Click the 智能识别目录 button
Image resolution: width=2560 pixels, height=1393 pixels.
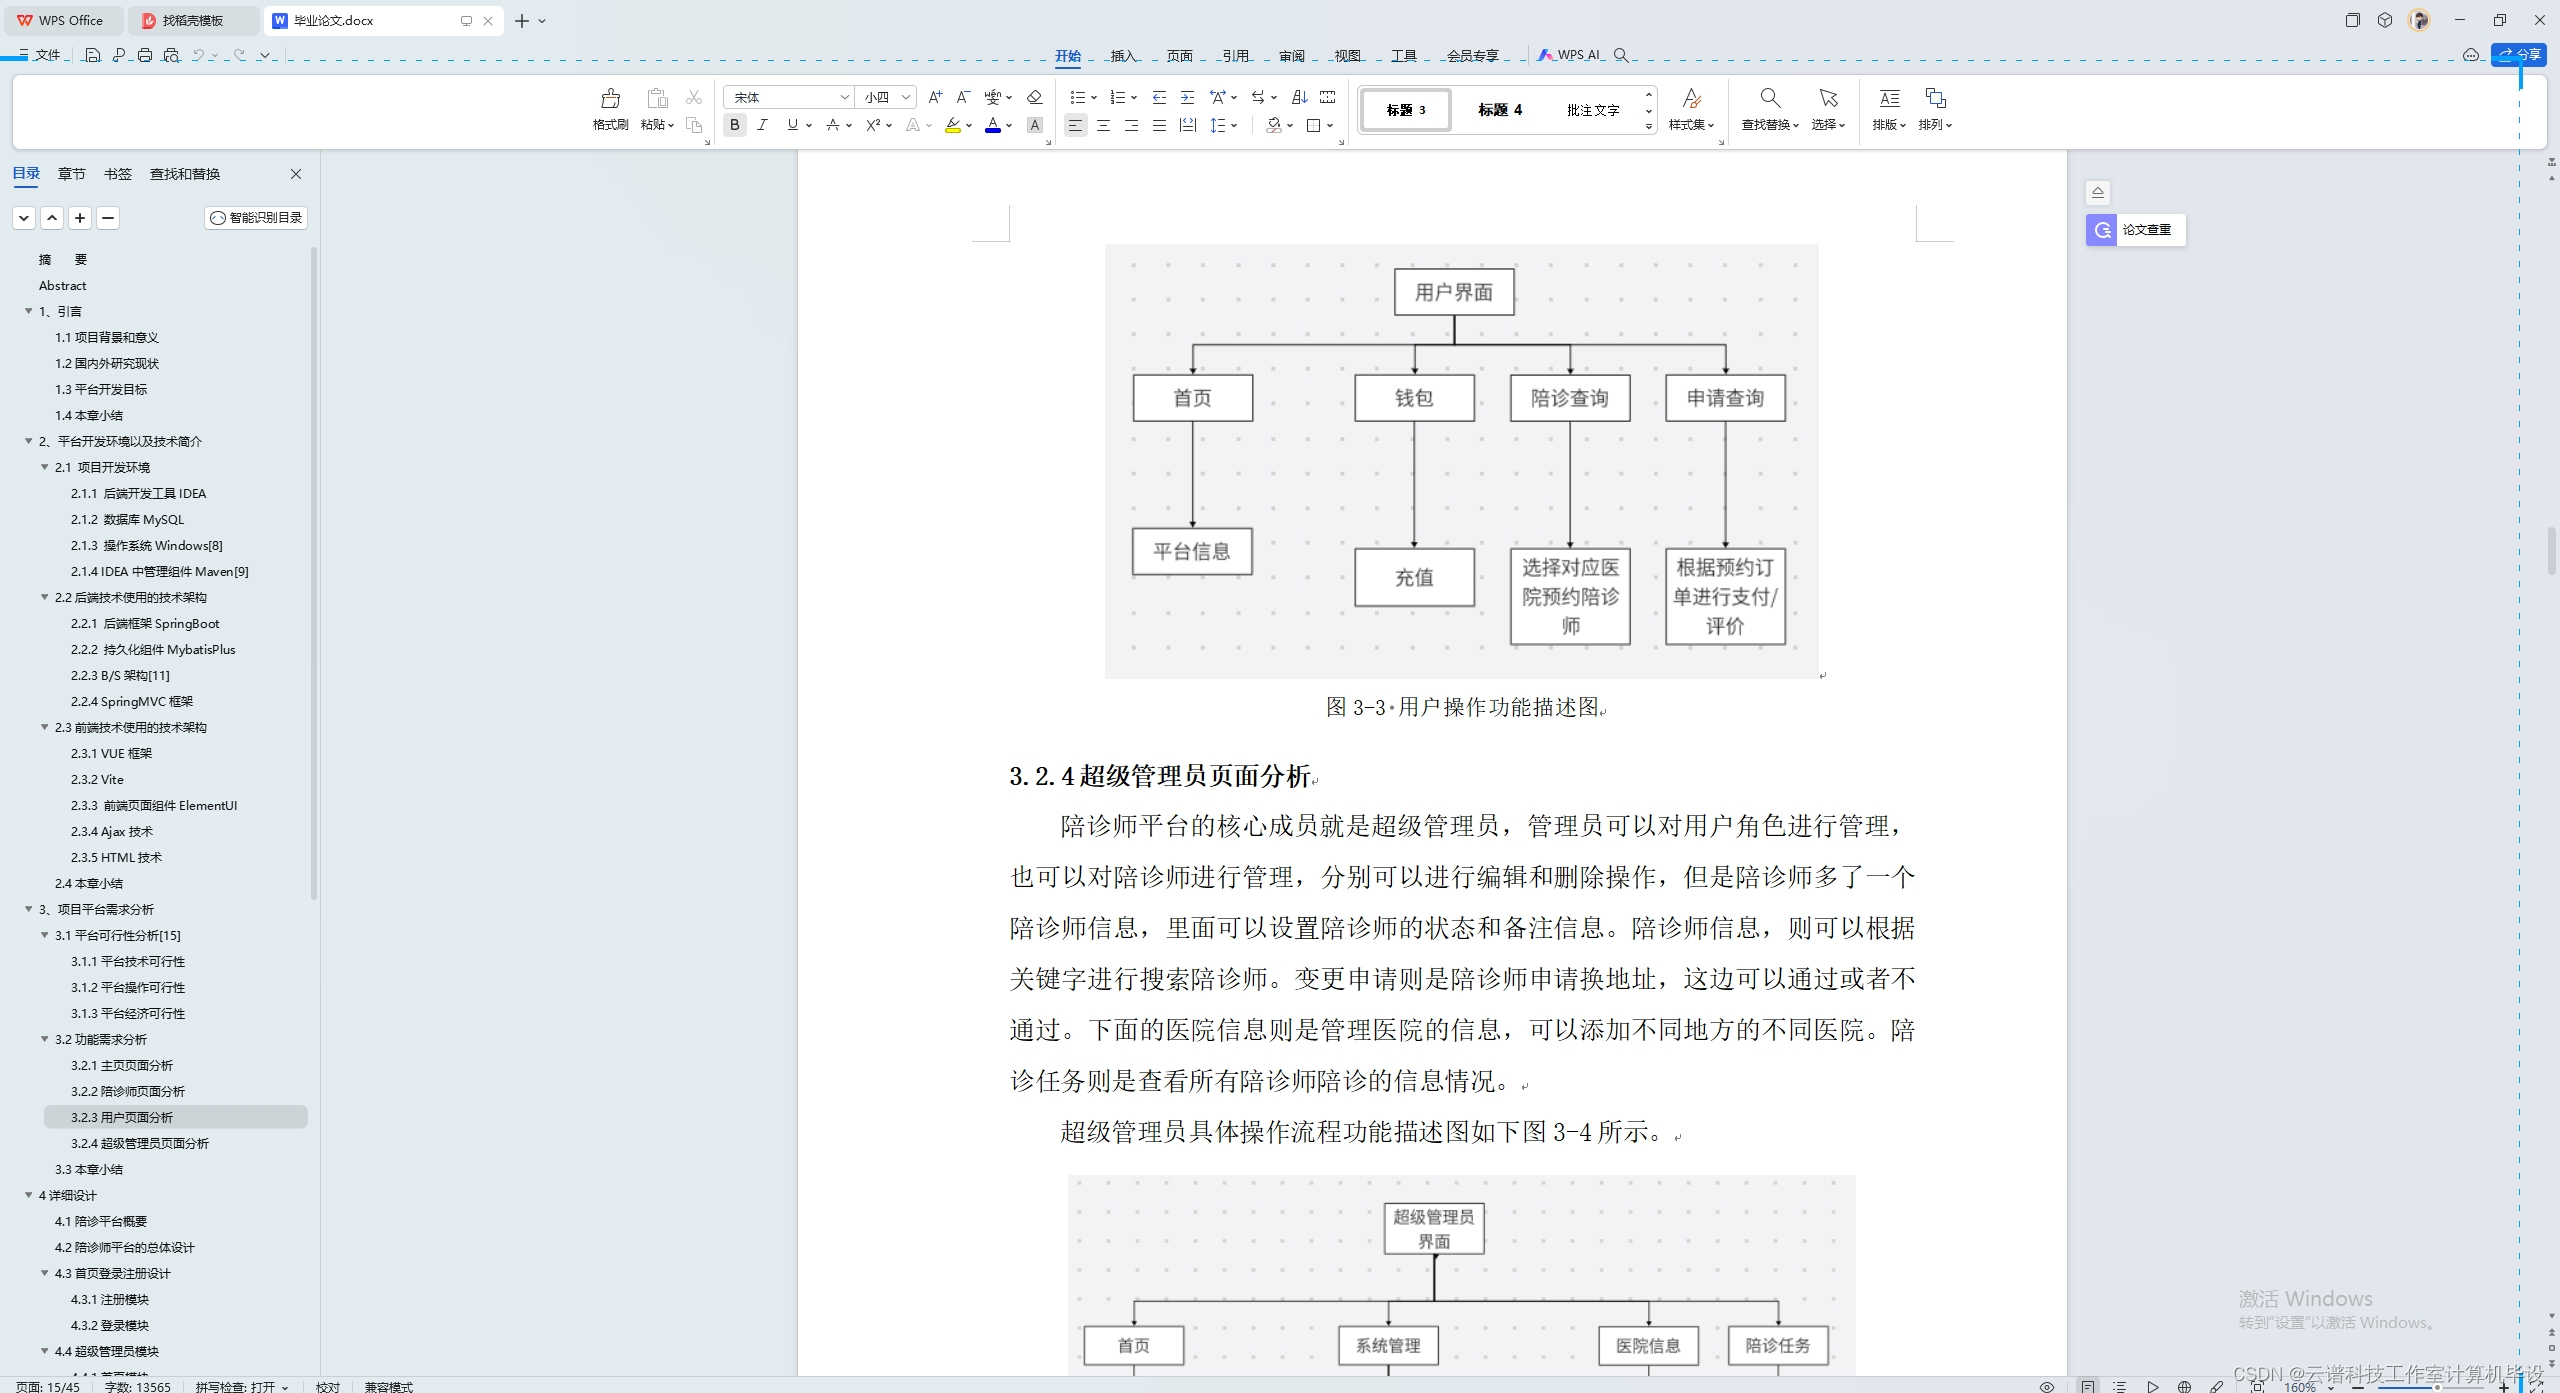[x=256, y=218]
